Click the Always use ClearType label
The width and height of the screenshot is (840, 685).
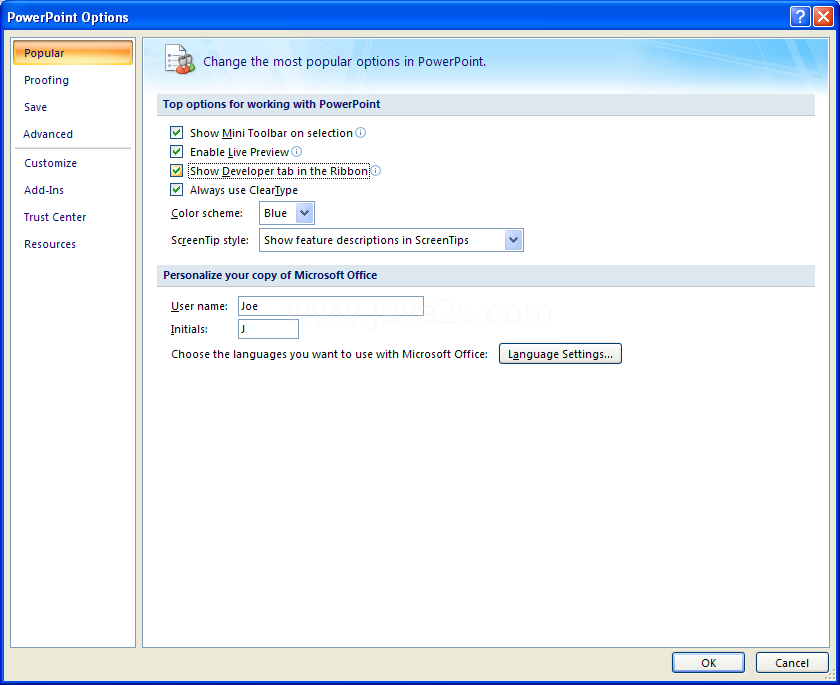tap(244, 190)
